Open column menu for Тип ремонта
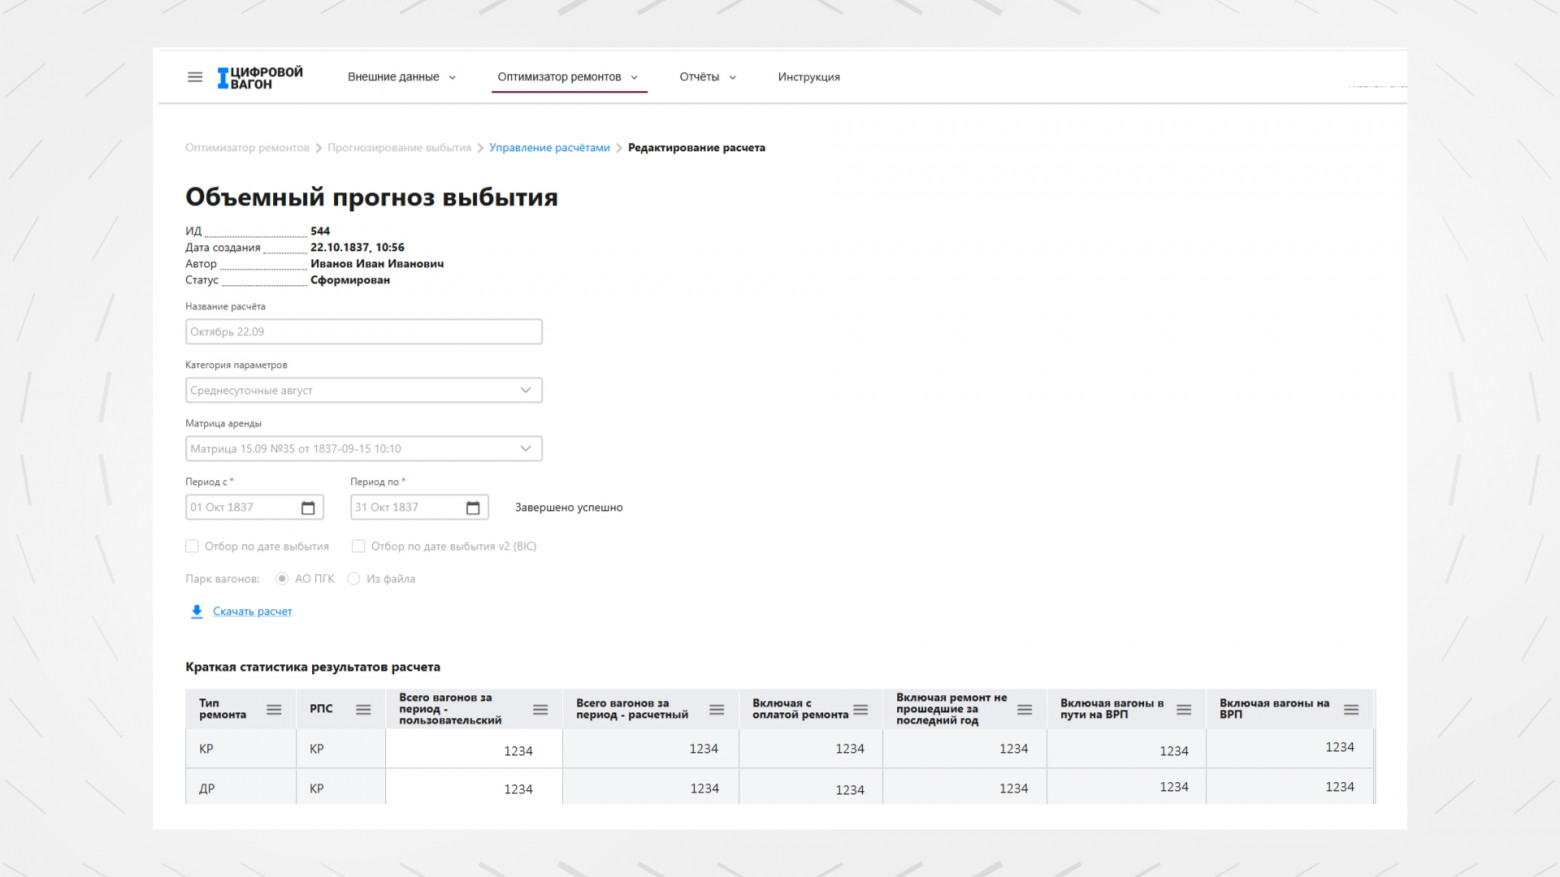 point(274,710)
